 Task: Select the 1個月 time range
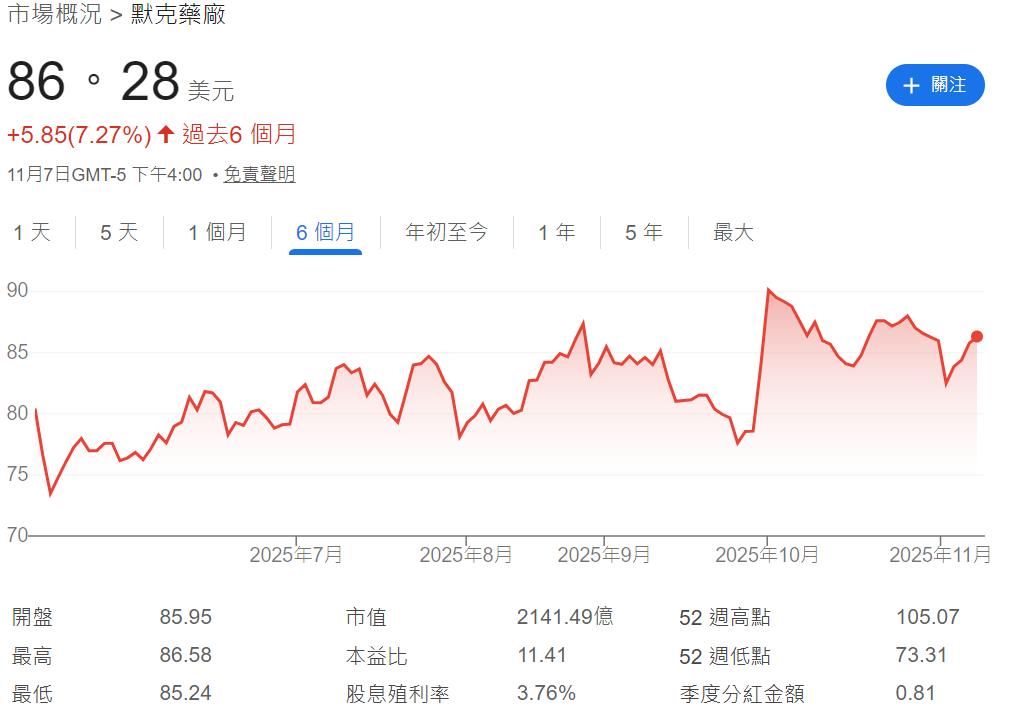tap(216, 232)
